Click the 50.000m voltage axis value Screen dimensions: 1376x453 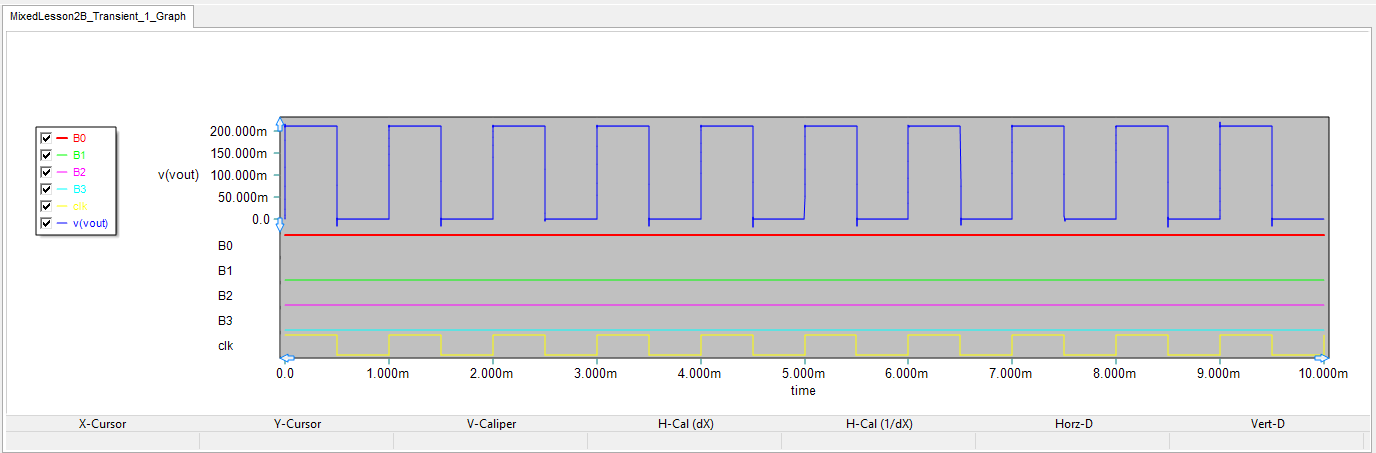click(241, 197)
